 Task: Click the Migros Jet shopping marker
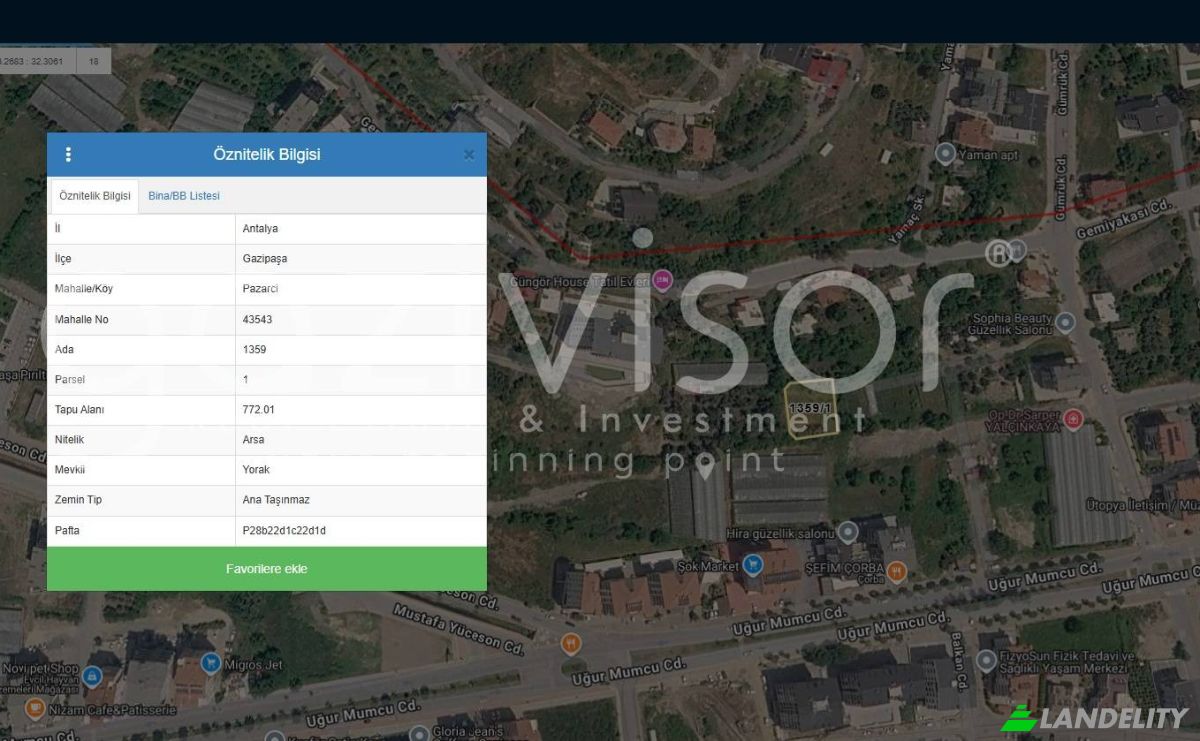[211, 662]
